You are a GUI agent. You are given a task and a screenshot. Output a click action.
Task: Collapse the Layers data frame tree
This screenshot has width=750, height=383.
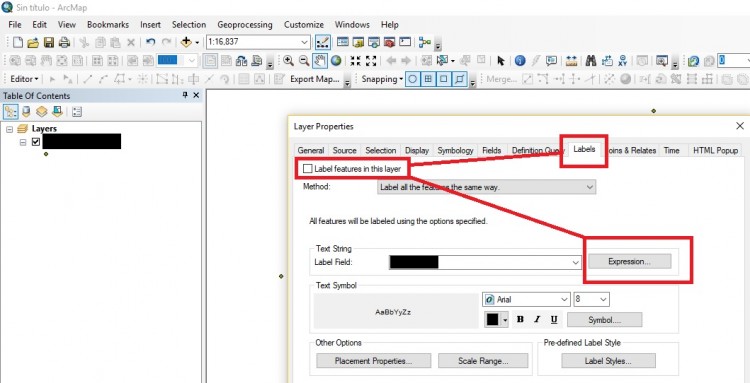(10, 129)
